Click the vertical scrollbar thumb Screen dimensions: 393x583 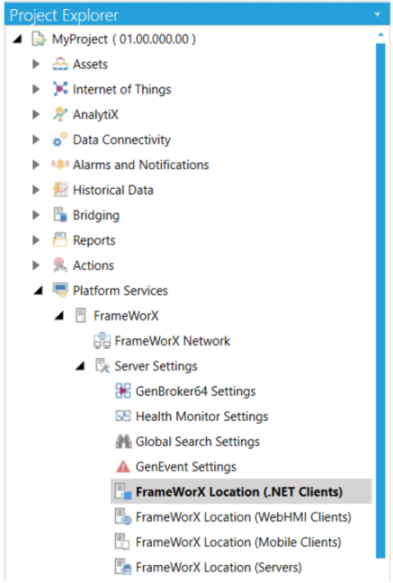380,301
